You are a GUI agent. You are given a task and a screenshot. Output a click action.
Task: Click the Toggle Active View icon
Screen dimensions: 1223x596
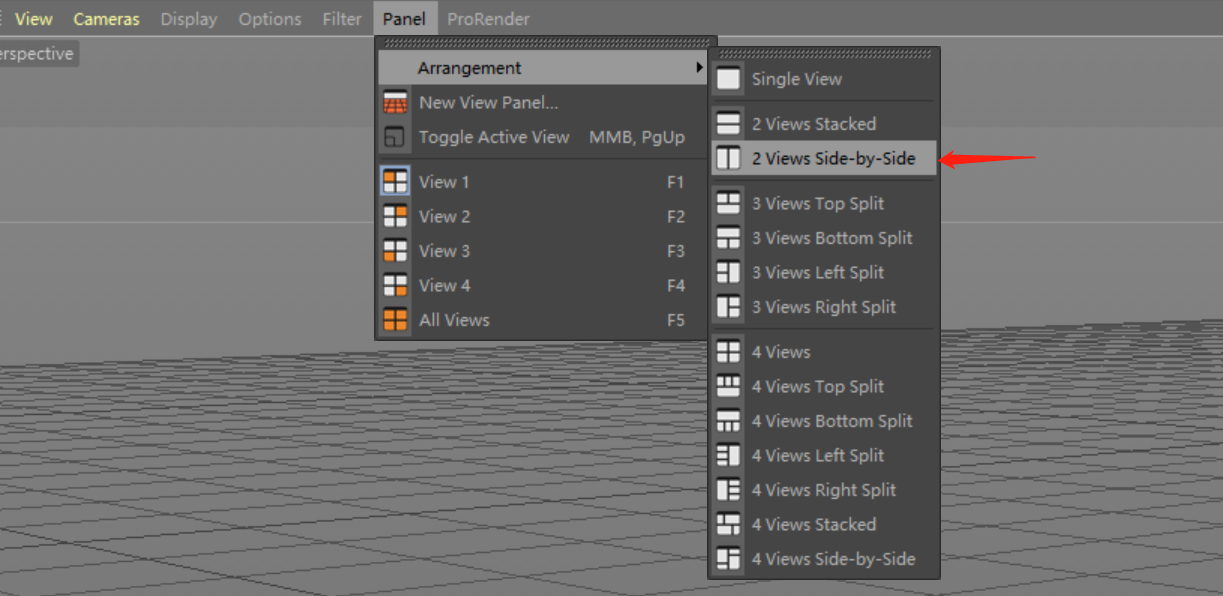coord(396,137)
